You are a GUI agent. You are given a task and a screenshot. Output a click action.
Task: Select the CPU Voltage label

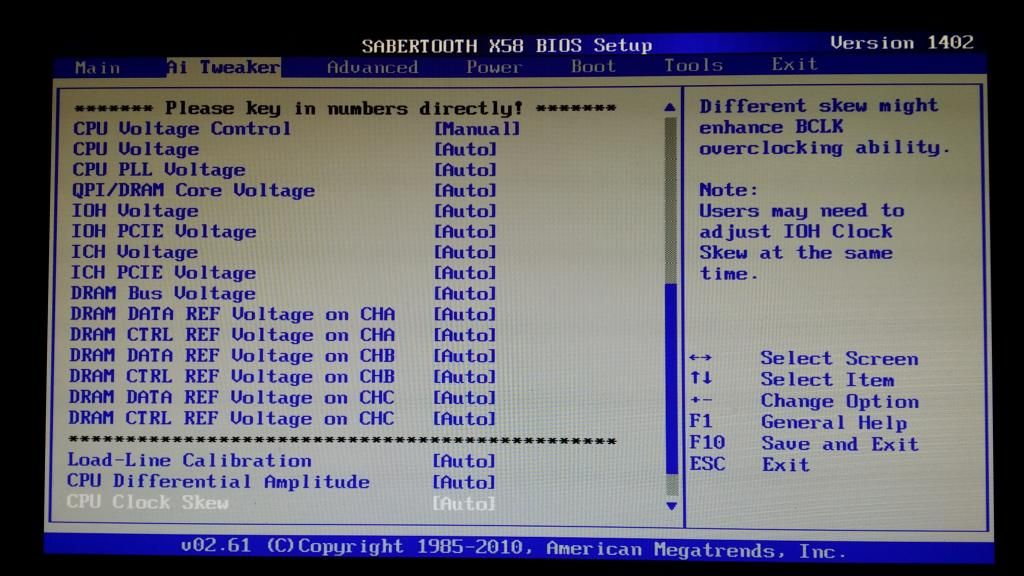click(x=136, y=150)
